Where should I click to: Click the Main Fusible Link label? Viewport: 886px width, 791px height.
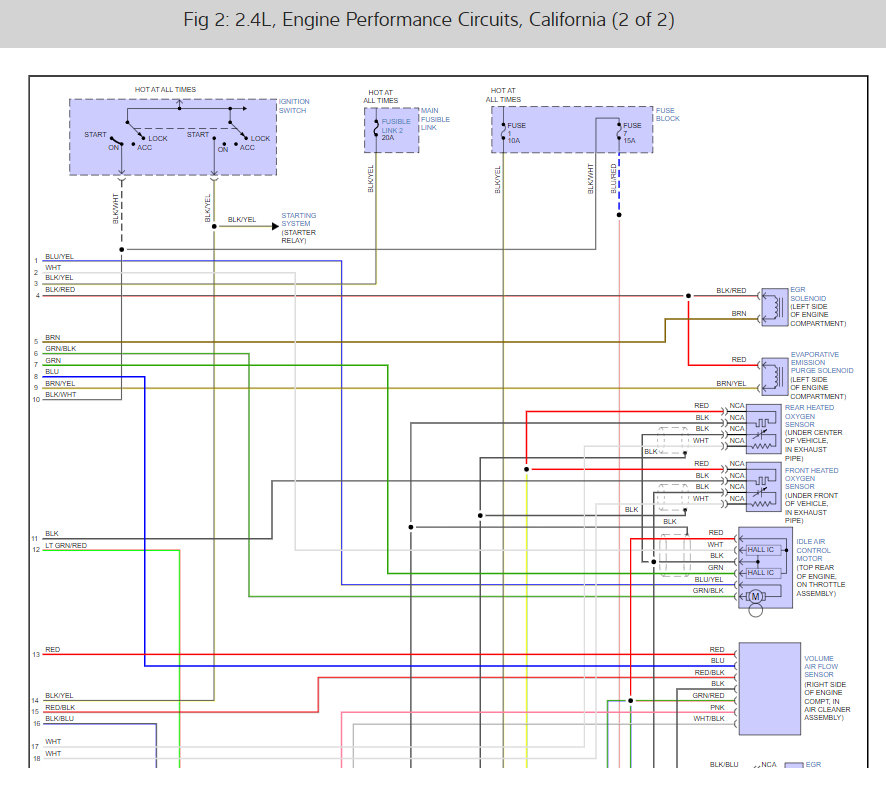tap(435, 119)
